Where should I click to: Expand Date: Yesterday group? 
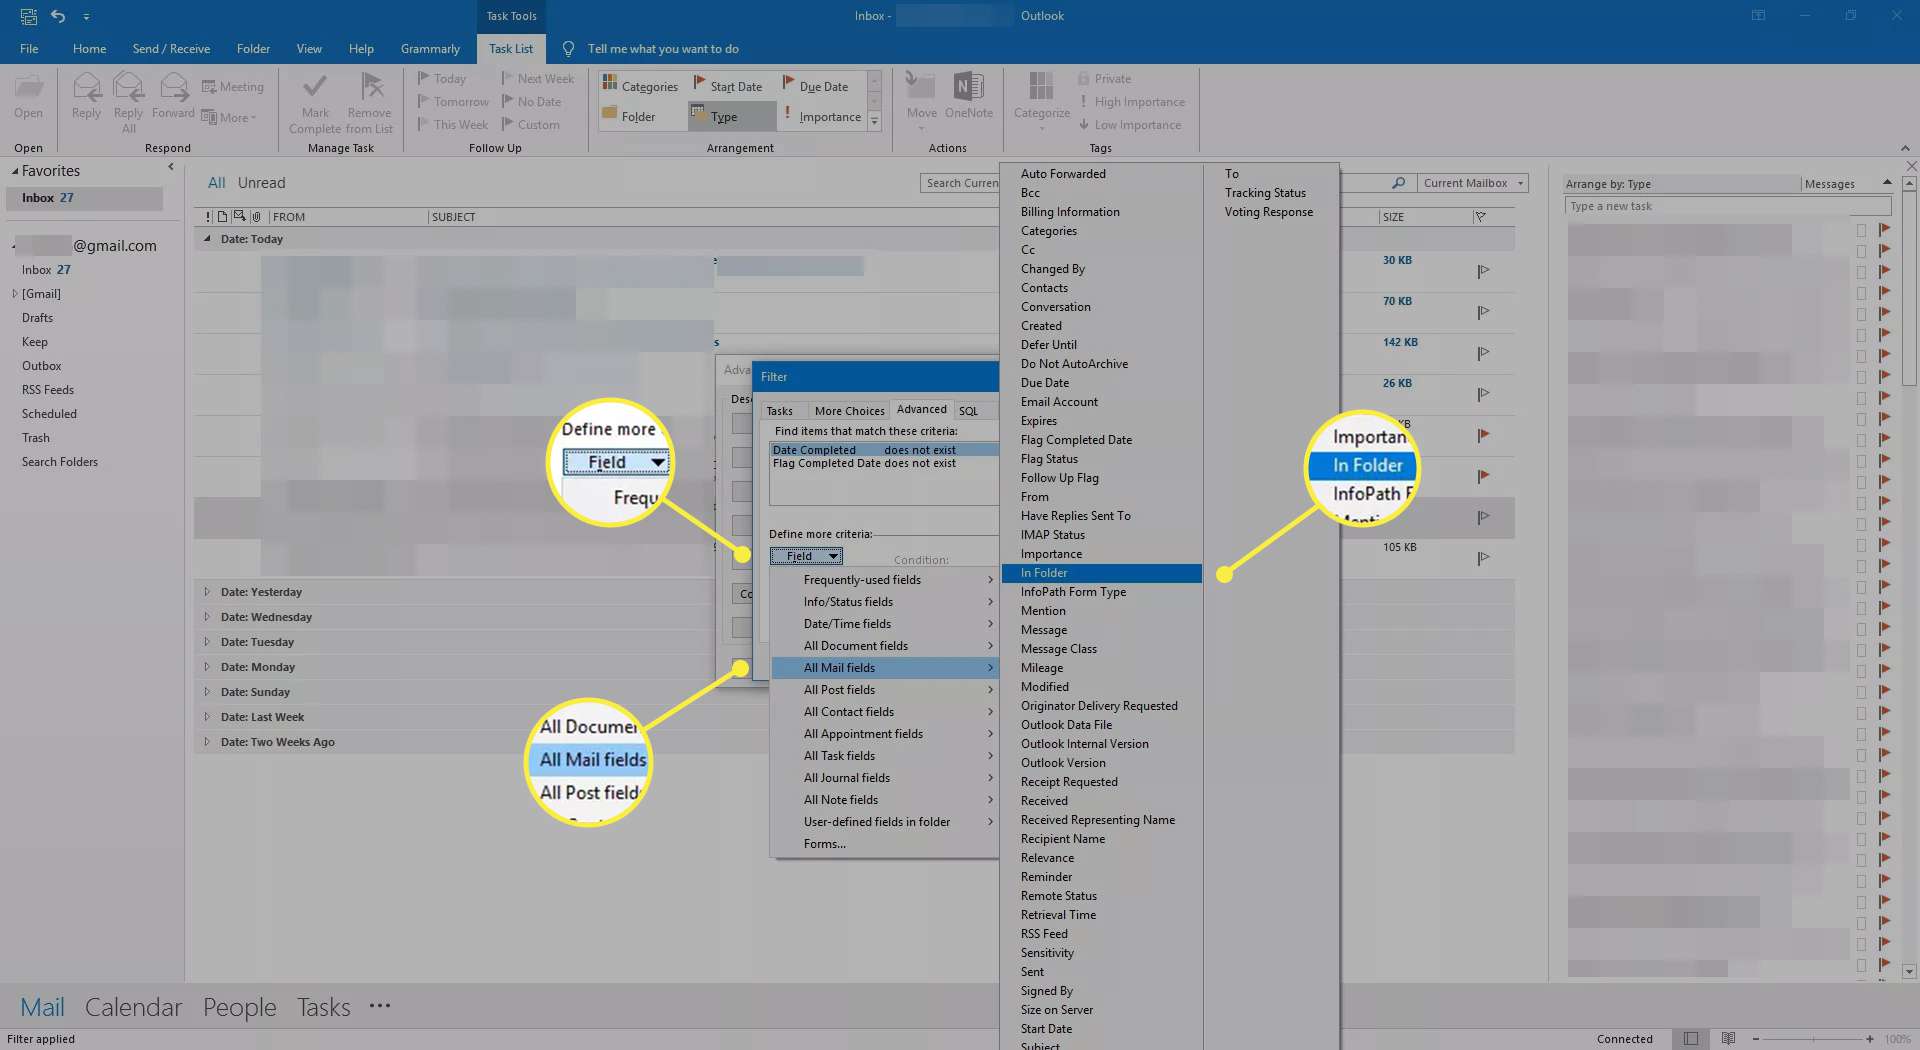point(207,592)
